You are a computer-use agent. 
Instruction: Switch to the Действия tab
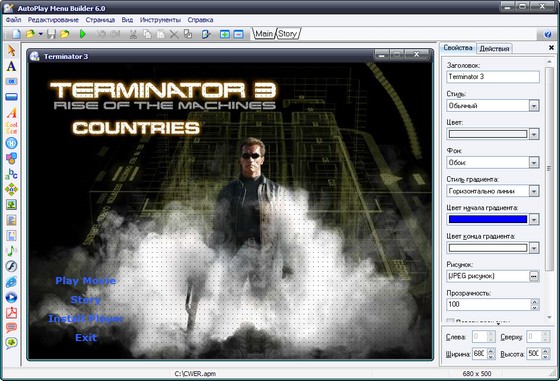(x=494, y=49)
